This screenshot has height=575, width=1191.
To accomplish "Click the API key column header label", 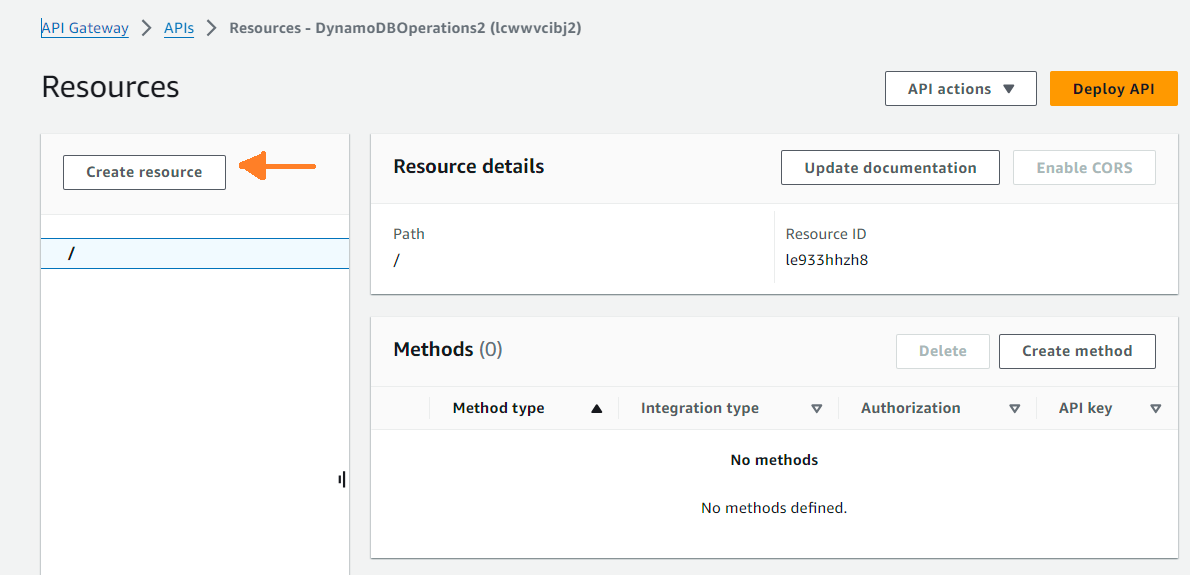I will 1085,408.
